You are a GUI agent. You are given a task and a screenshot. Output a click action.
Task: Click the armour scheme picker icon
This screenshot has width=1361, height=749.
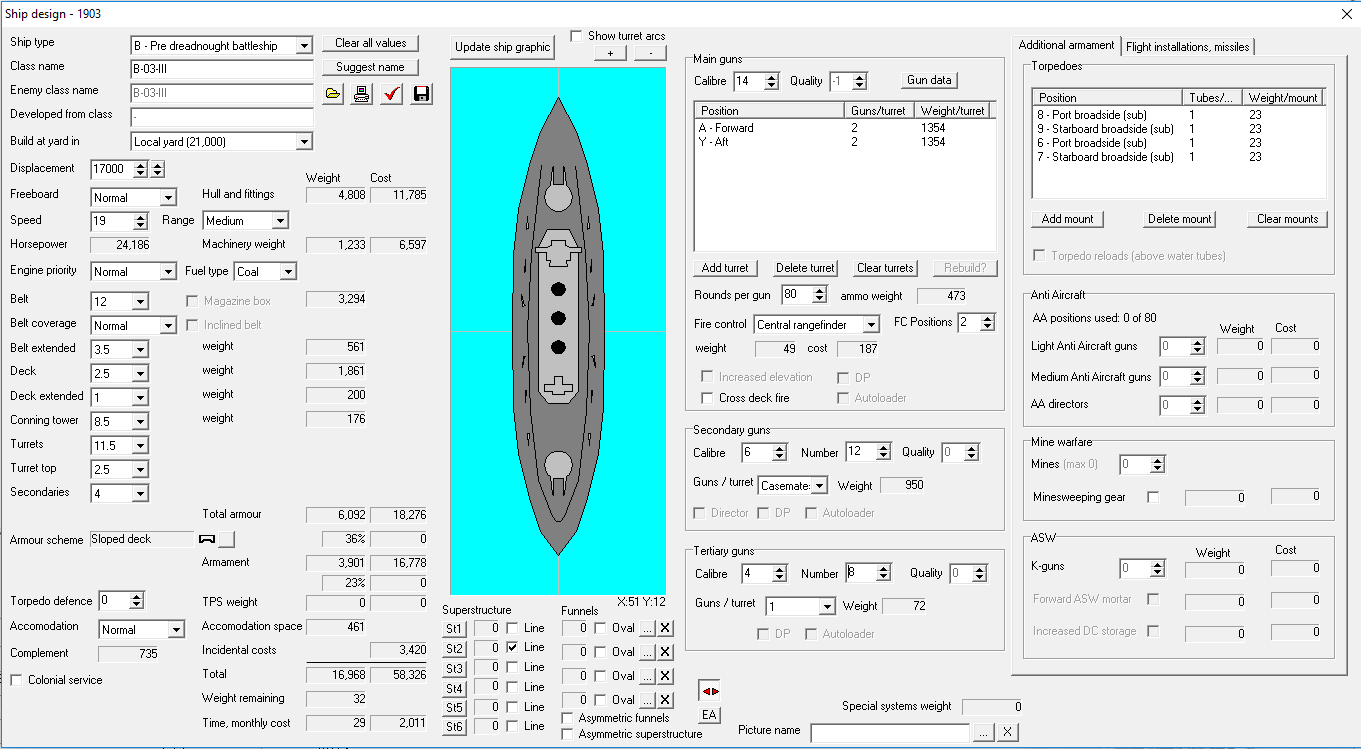208,539
